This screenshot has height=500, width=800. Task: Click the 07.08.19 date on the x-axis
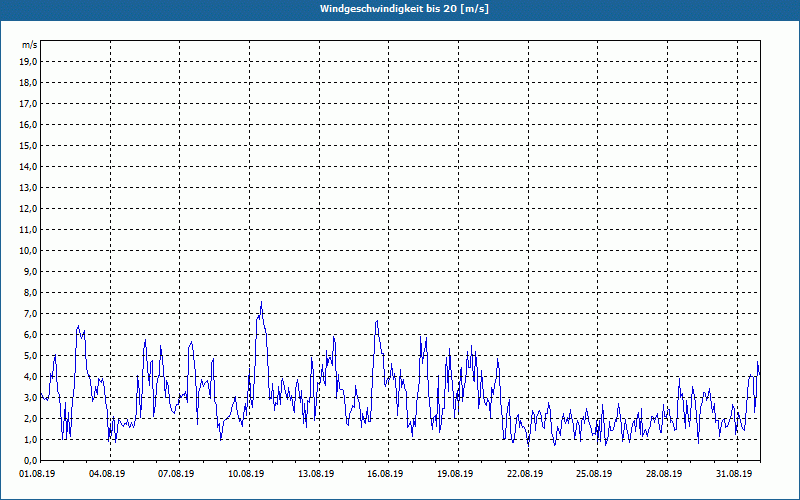click(176, 474)
